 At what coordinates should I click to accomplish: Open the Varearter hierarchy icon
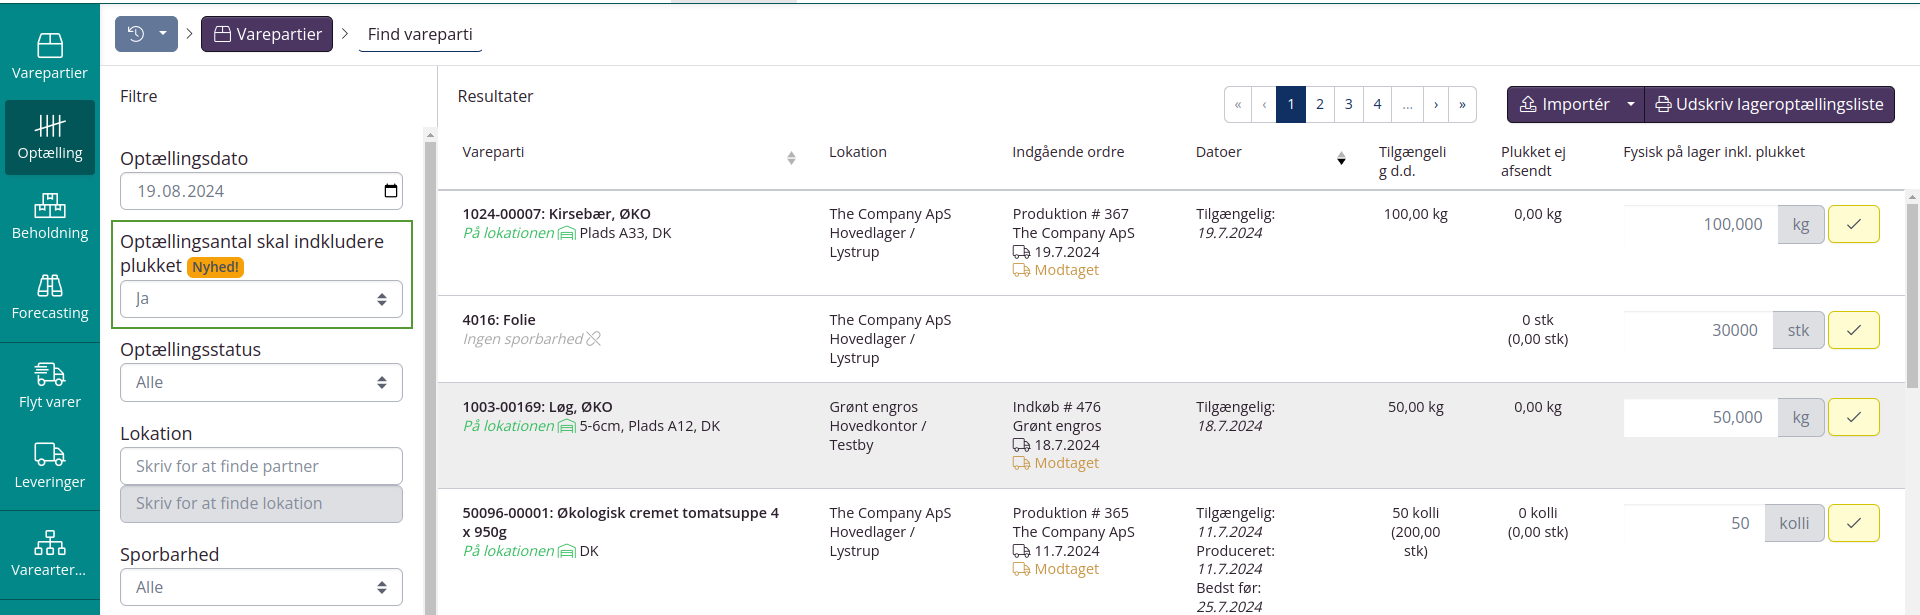point(50,543)
